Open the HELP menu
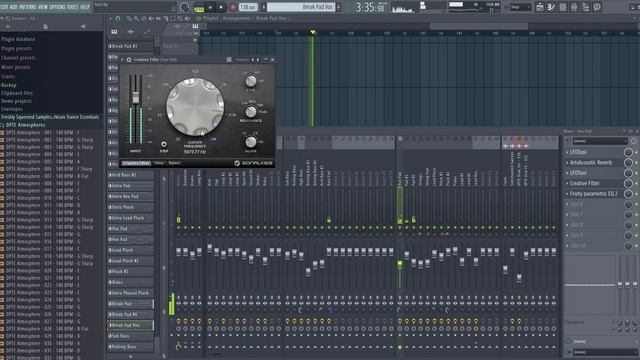 pyautogui.click(x=85, y=7)
